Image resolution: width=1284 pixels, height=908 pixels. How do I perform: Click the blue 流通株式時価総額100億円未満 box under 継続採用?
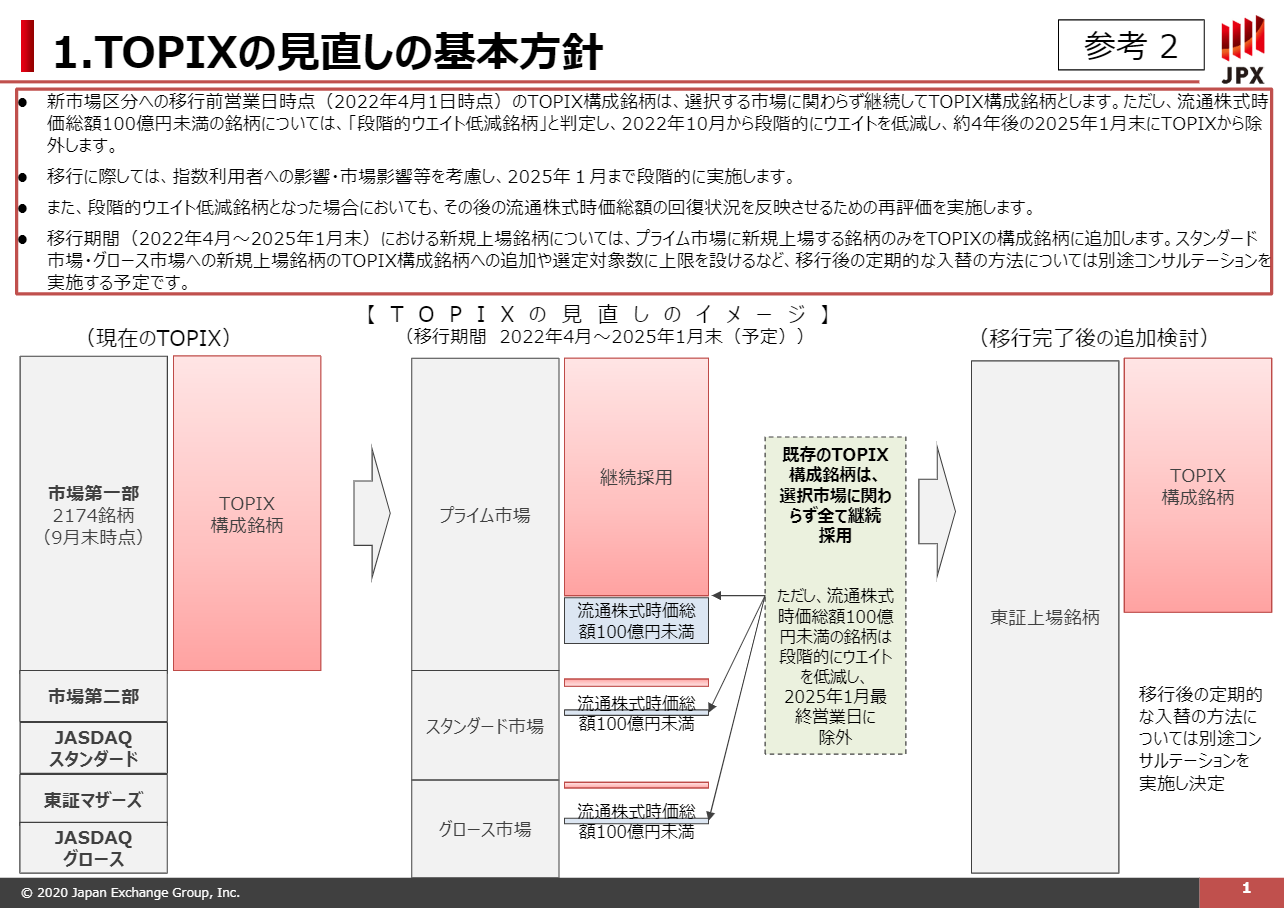pos(636,620)
